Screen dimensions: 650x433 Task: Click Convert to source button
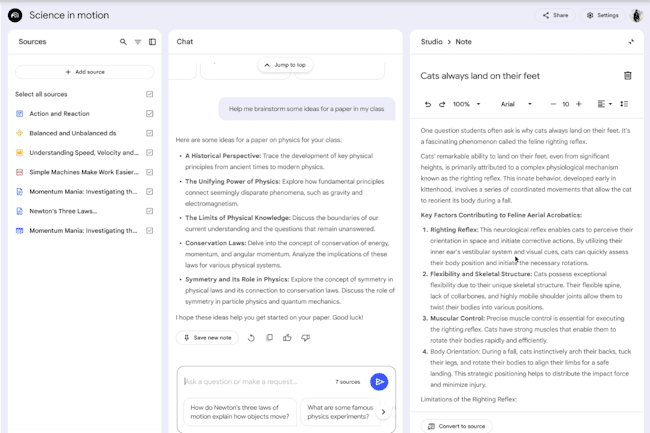[456, 426]
